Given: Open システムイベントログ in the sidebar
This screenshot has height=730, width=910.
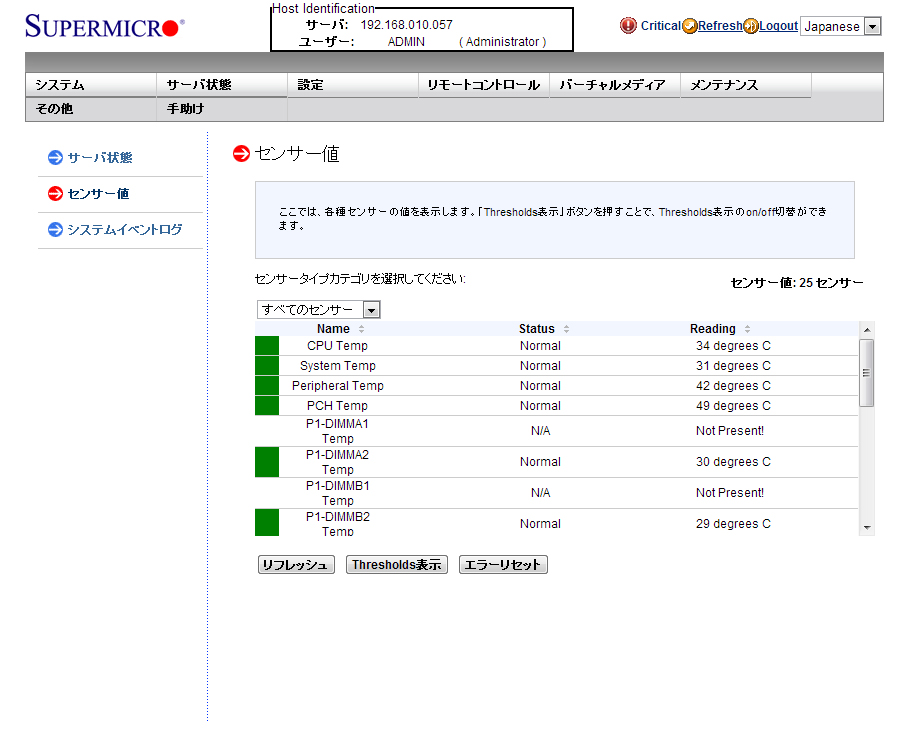Looking at the screenshot, I should (x=125, y=229).
